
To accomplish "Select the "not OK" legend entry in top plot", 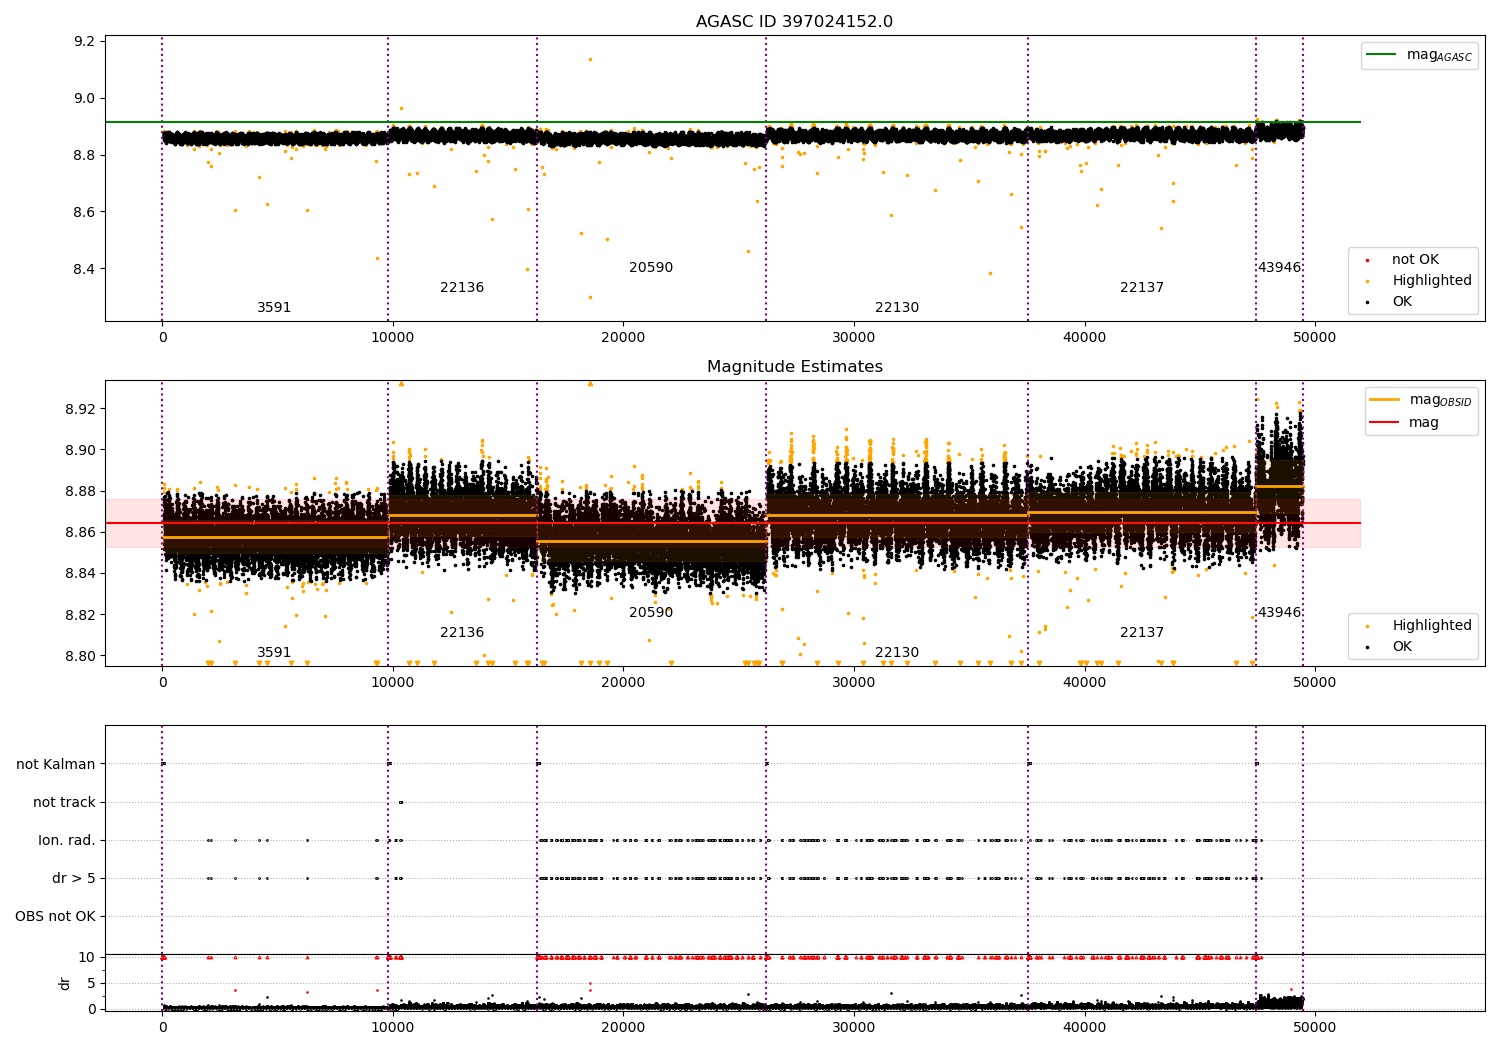I will coord(1413,260).
